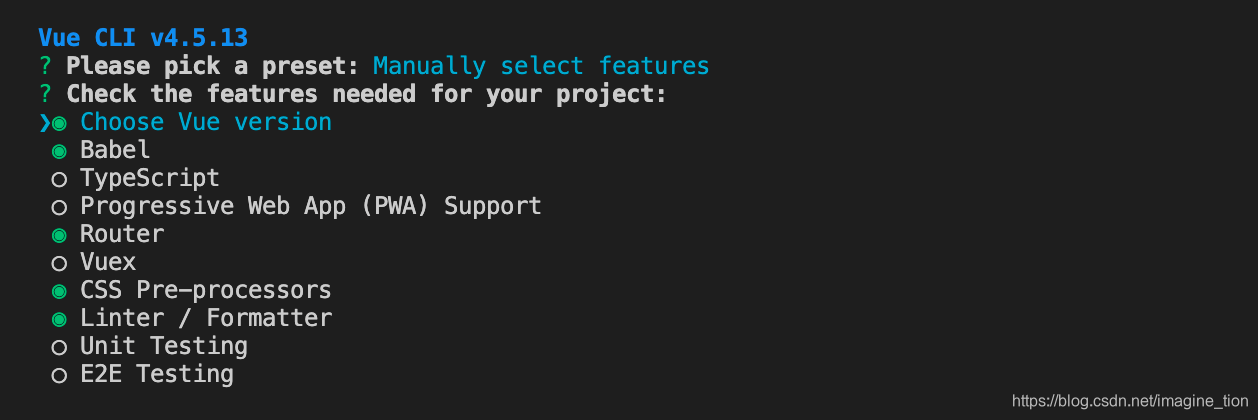Enable the Vuex feature circle
The width and height of the screenshot is (1258, 420).
59,263
